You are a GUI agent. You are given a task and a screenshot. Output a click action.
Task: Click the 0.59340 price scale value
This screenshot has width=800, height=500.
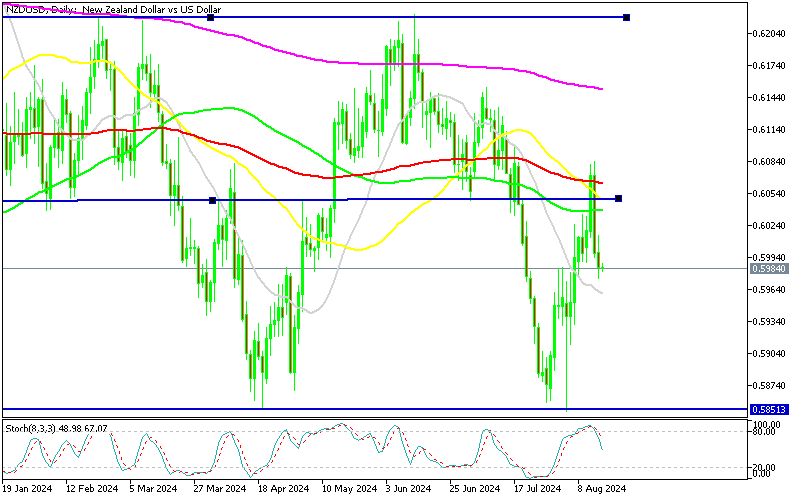point(770,321)
